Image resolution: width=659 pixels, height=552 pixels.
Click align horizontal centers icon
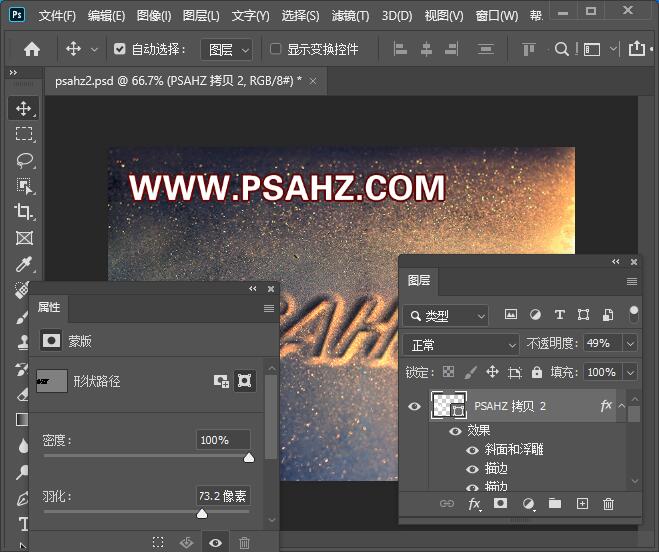426,50
